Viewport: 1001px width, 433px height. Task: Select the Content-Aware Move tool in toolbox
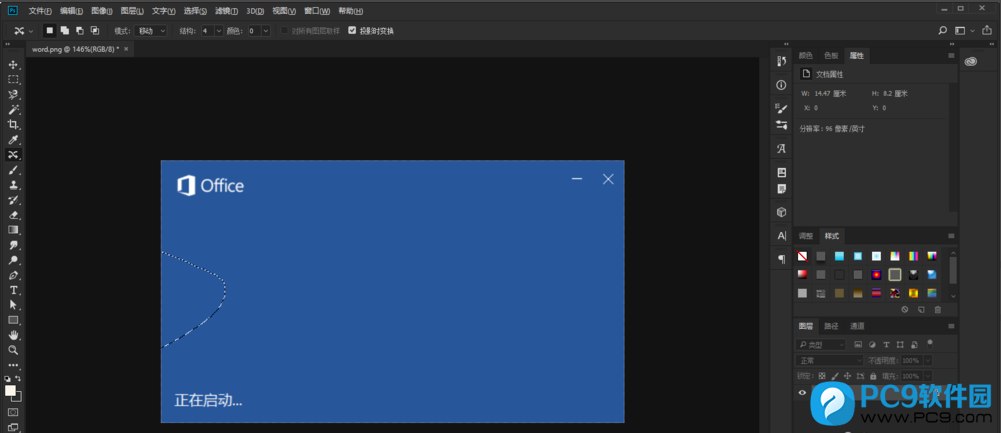point(13,155)
